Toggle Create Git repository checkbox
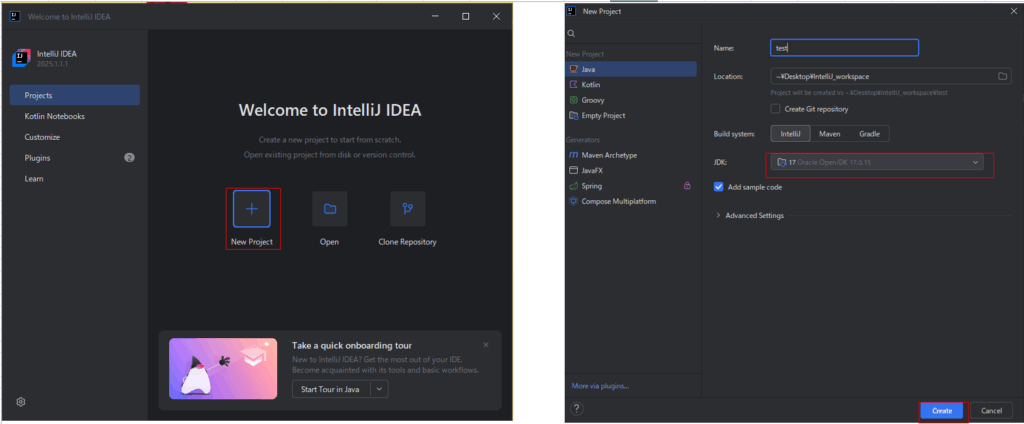The image size is (1024, 424). pyautogui.click(x=775, y=109)
